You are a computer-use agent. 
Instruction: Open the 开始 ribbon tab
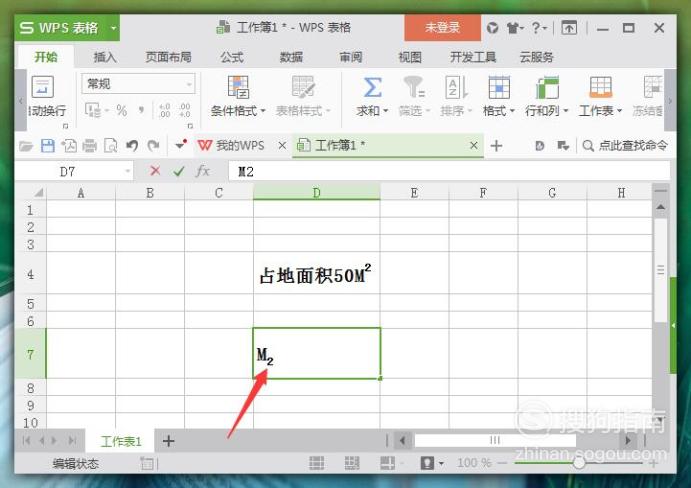click(46, 57)
